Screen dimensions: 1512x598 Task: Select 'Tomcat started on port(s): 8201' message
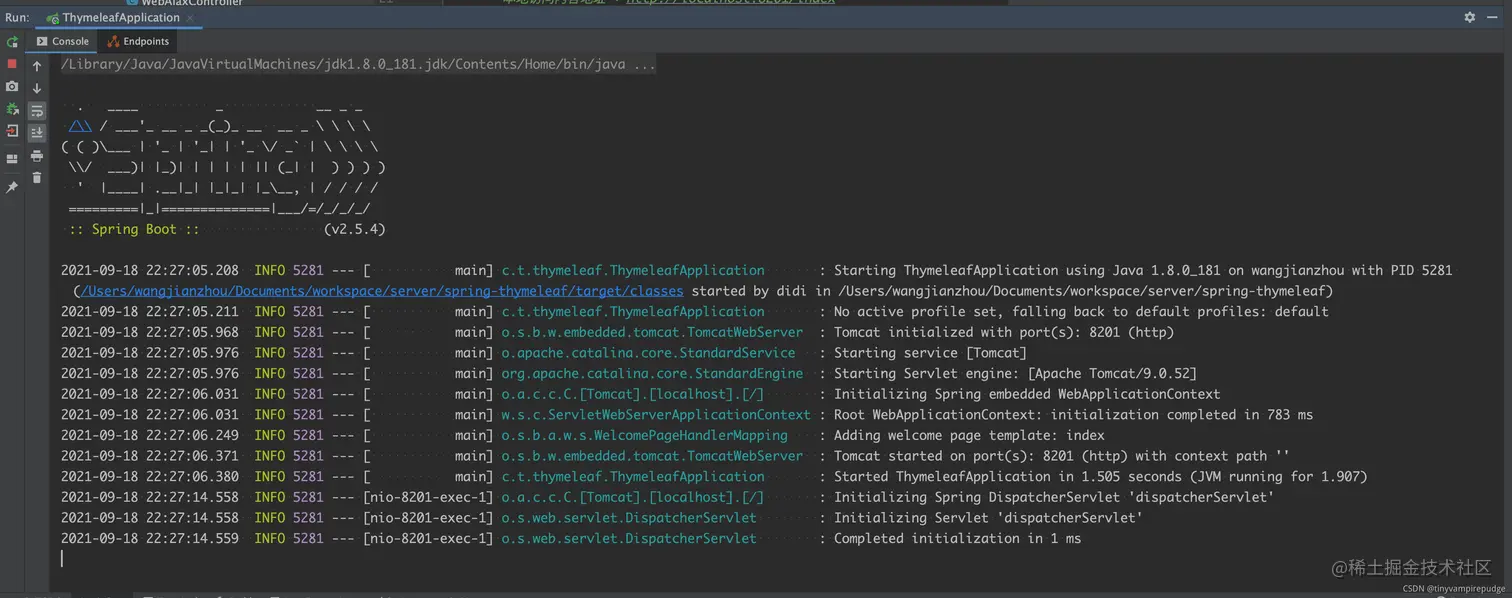pyautogui.click(x=1062, y=456)
